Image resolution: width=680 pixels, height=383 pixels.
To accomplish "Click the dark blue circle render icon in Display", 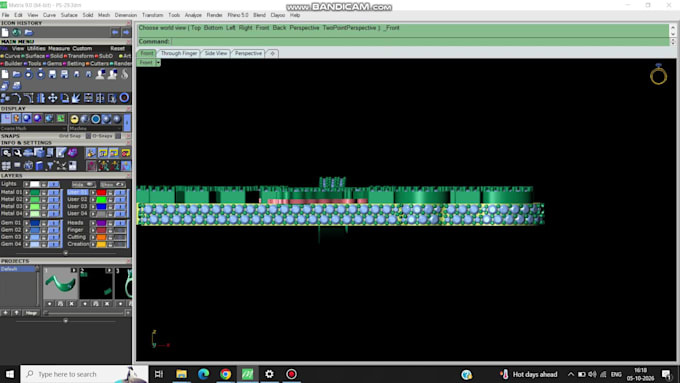I will click(96, 119).
